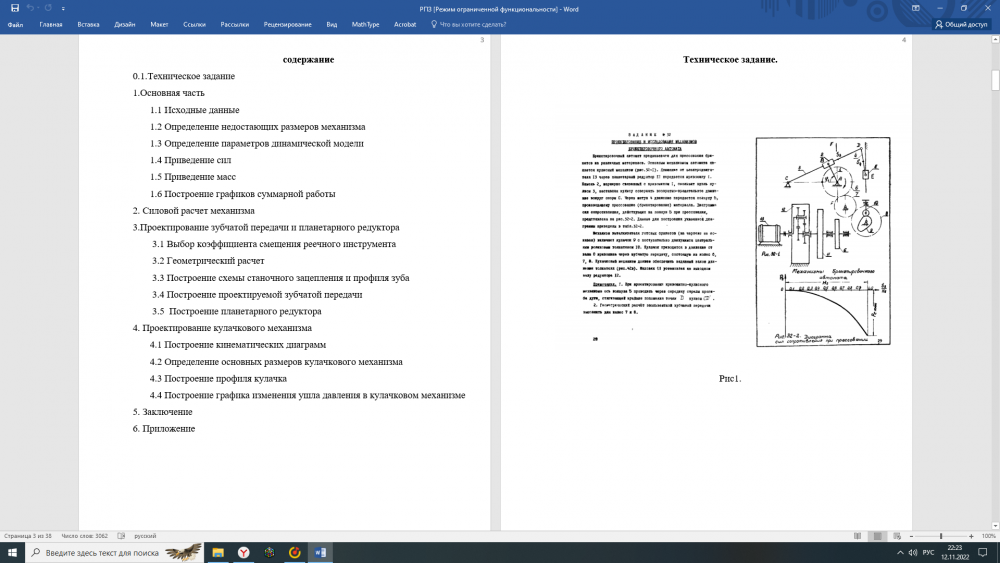Click the Общий доступ share button
Image resolution: width=1000 pixels, height=563 pixels.
tap(961, 24)
